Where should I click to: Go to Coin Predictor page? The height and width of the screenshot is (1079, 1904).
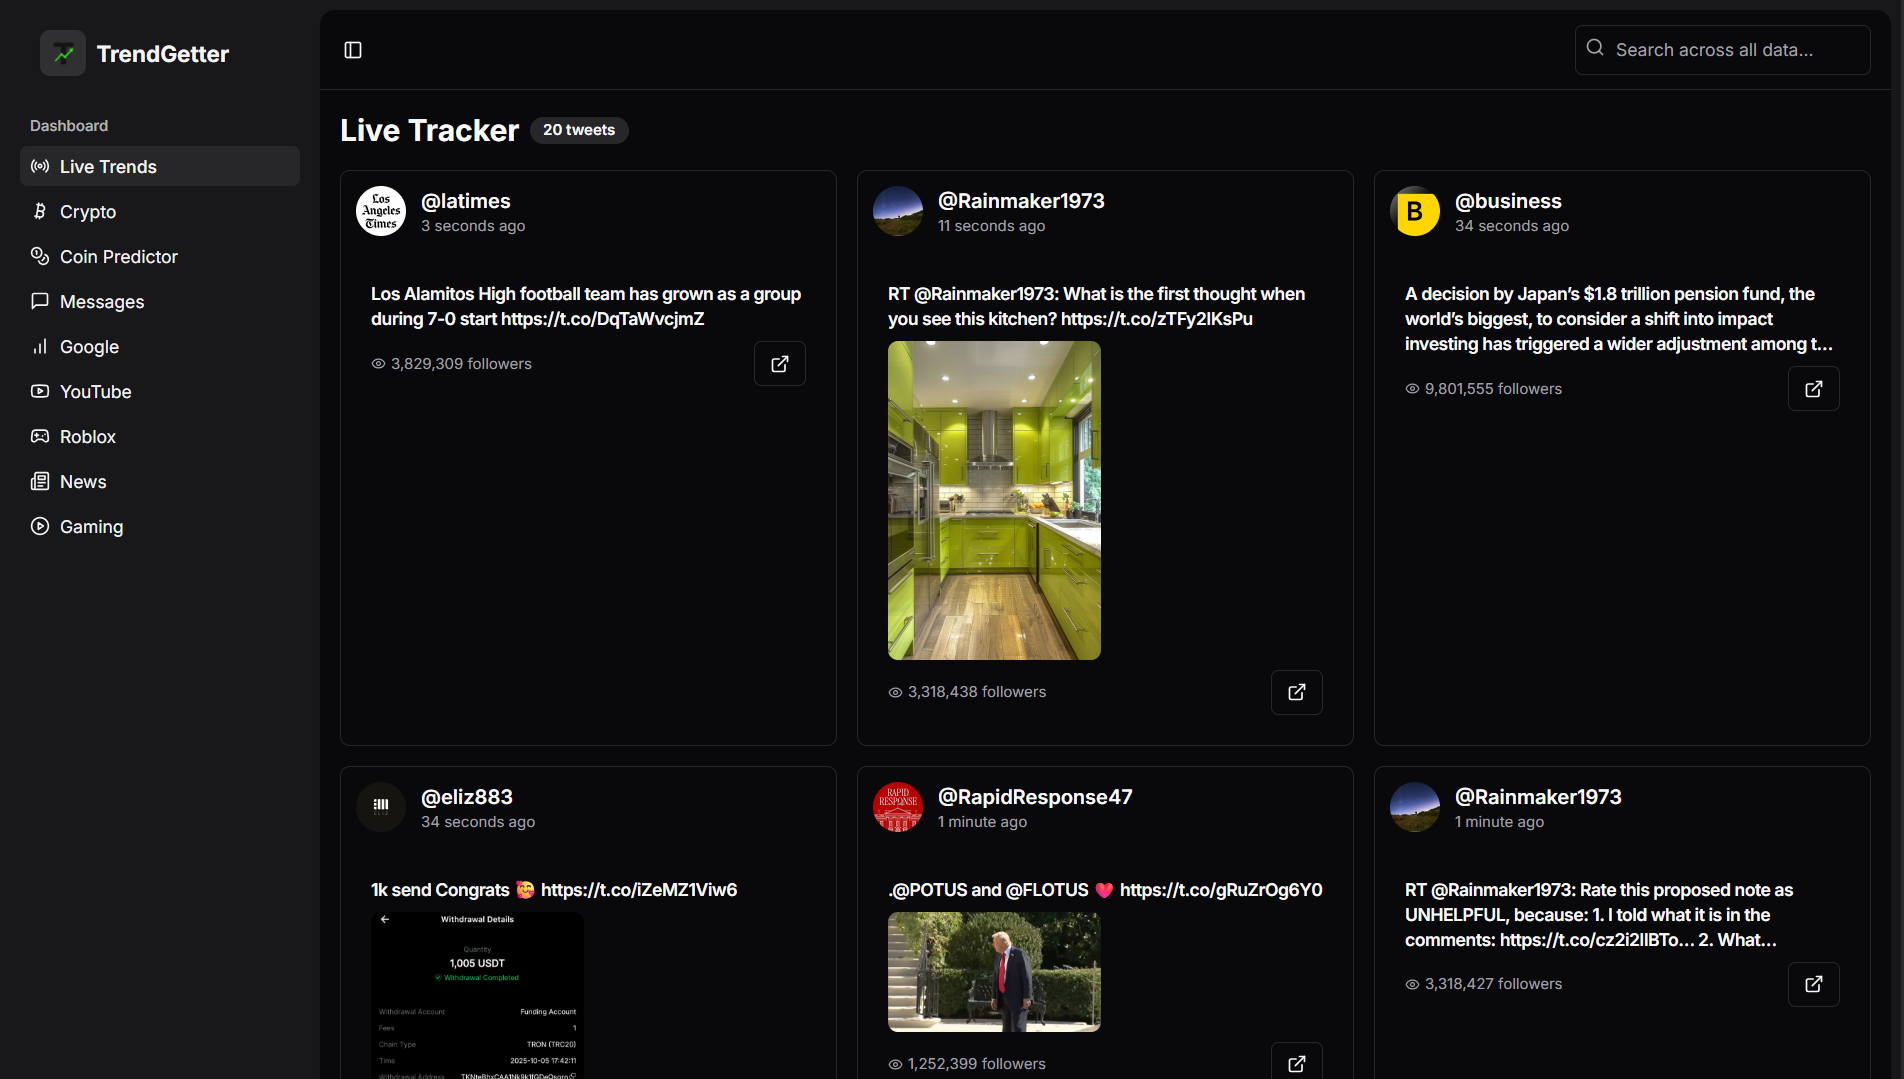(118, 257)
